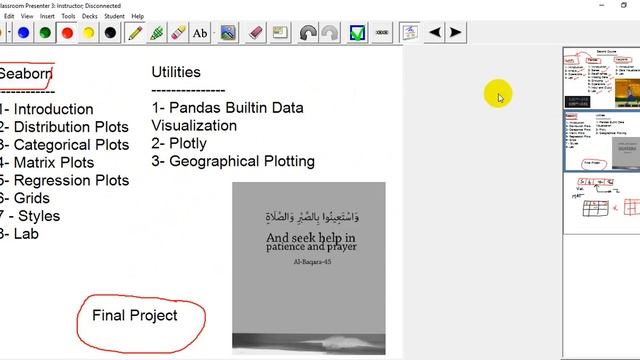Select the Ab text tool
Screen dimensions: 640x360
200,33
